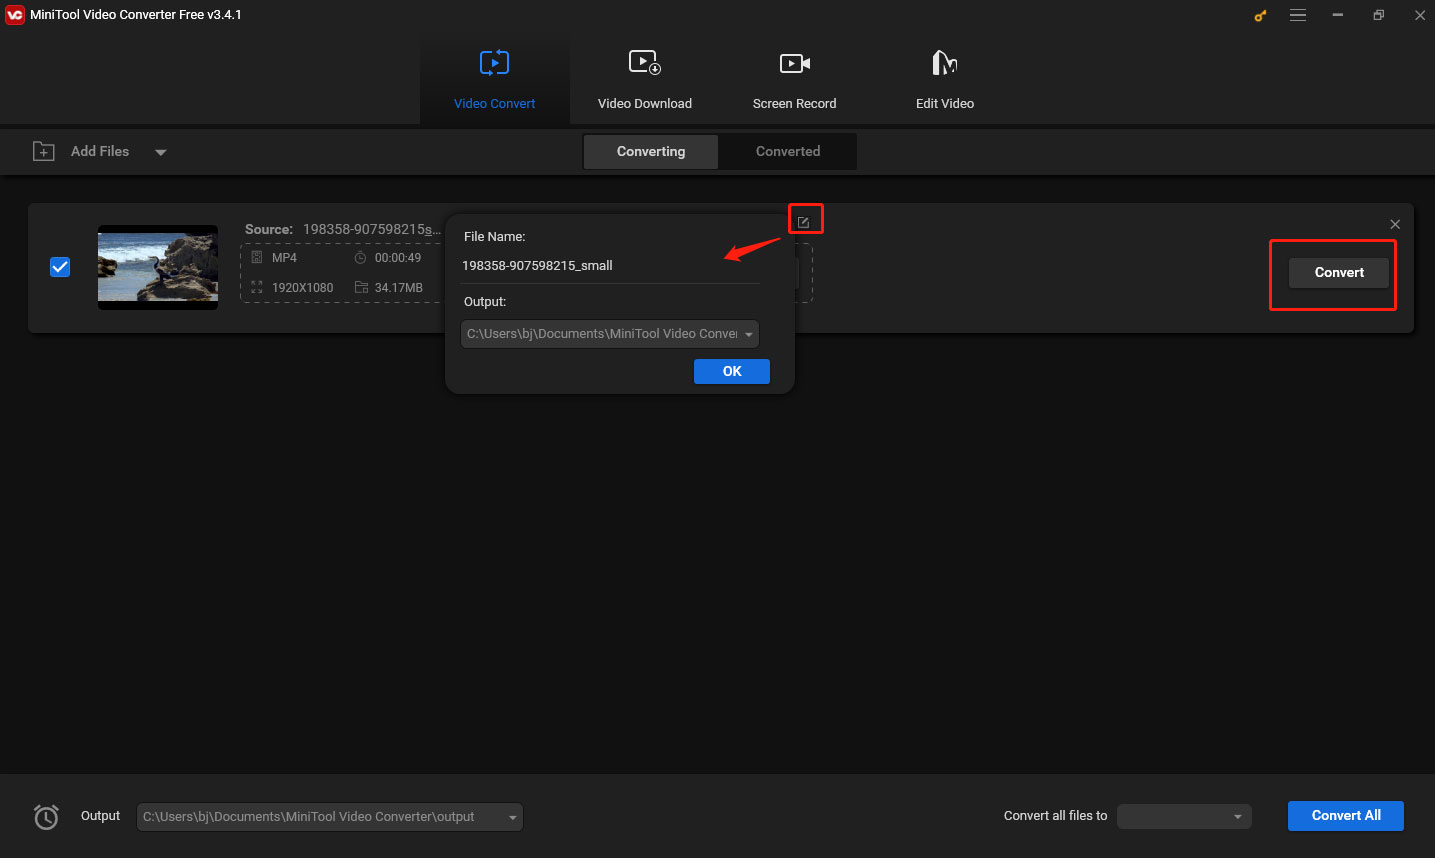Click the Video Convert icon
Image resolution: width=1435 pixels, height=858 pixels.
(495, 63)
